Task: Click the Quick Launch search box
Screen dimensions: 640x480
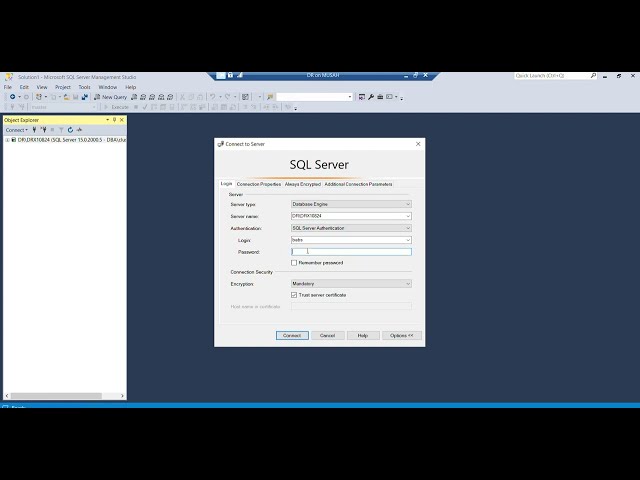Action: pos(551,76)
